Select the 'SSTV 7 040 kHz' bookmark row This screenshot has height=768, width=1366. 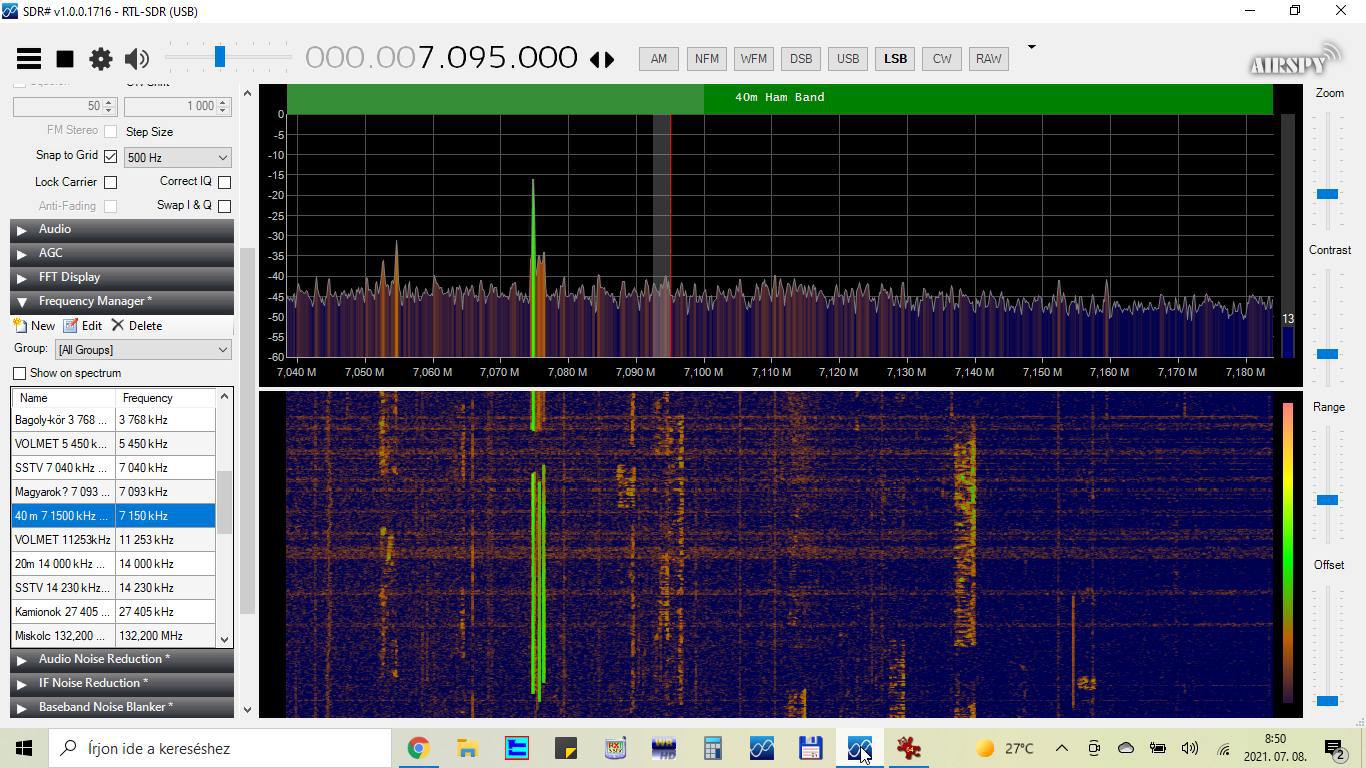(x=113, y=468)
